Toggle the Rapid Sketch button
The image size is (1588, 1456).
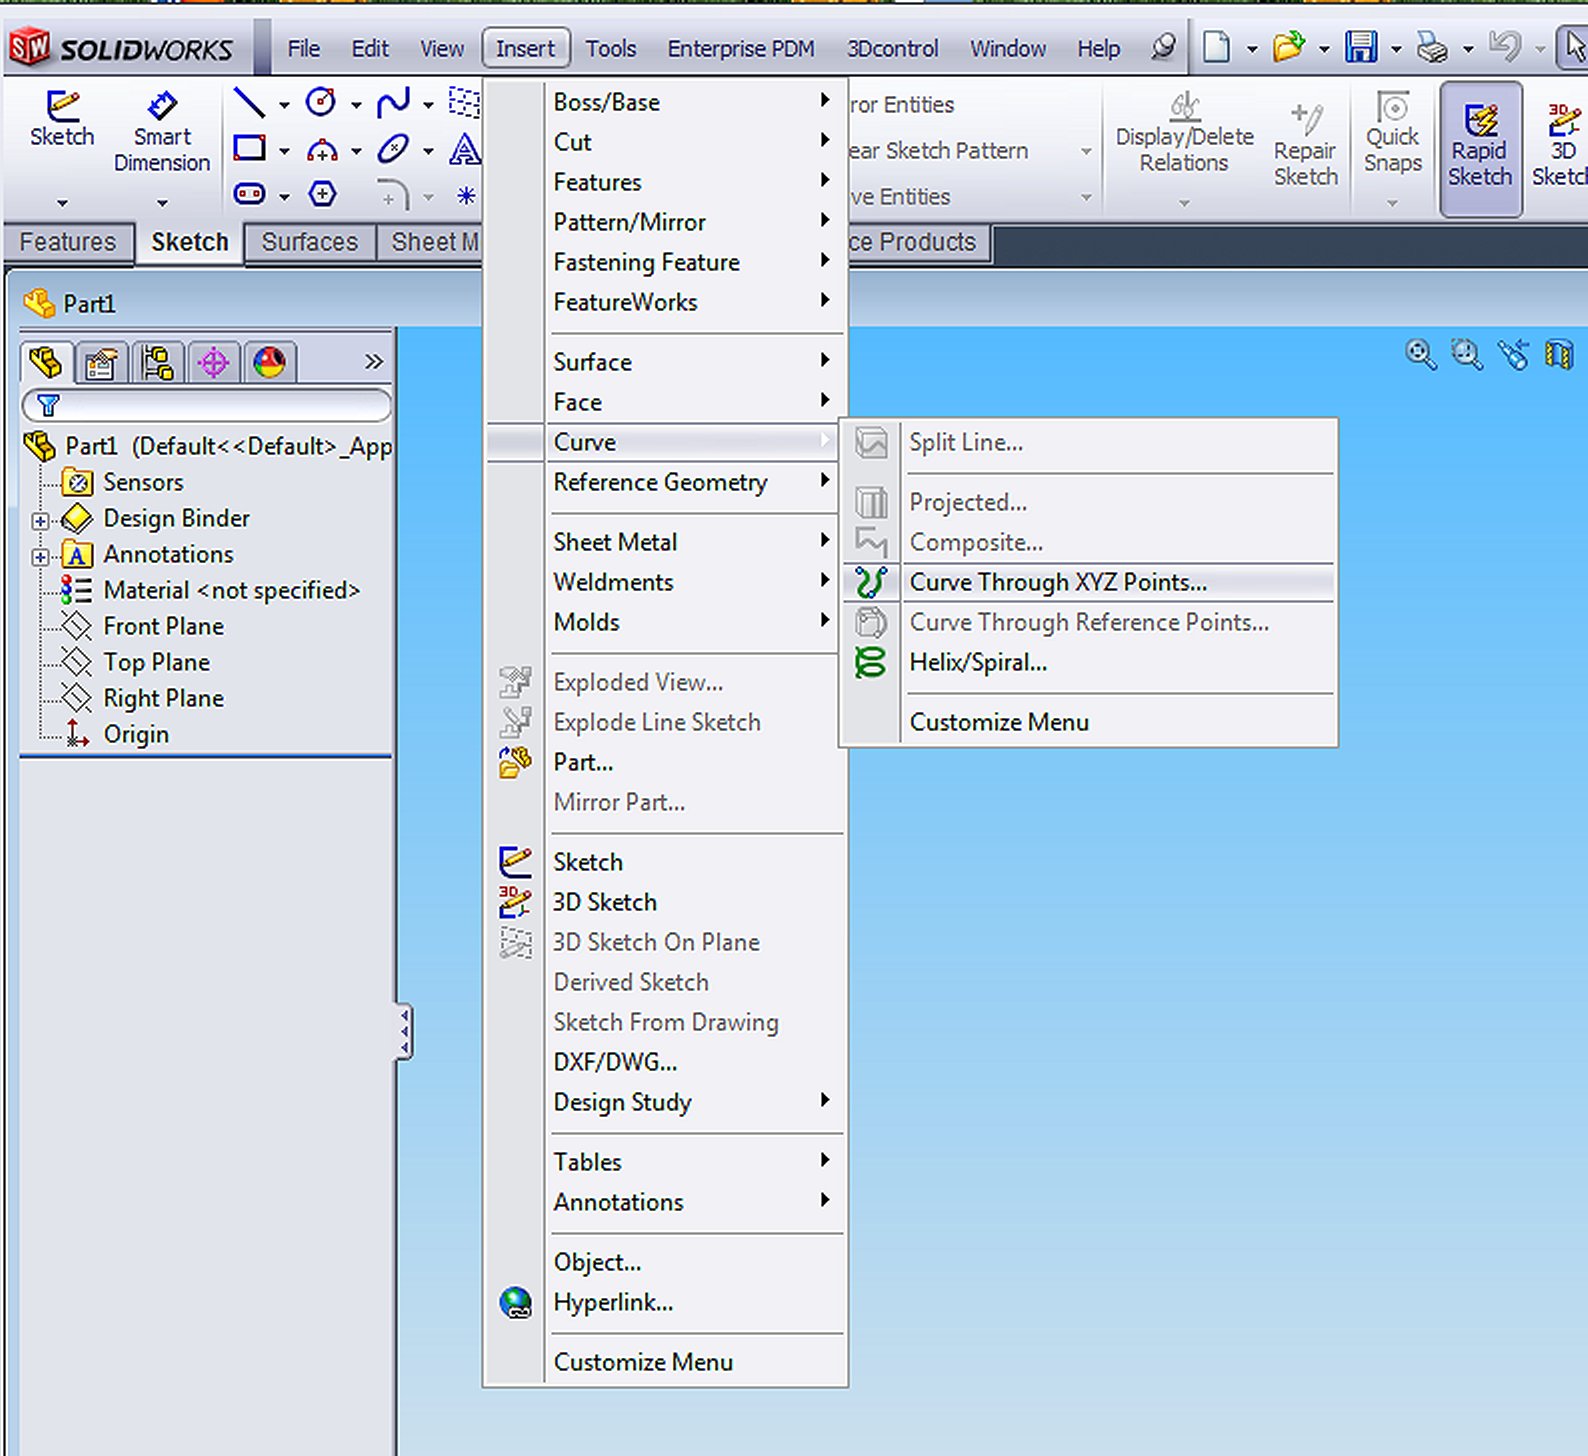pyautogui.click(x=1481, y=147)
